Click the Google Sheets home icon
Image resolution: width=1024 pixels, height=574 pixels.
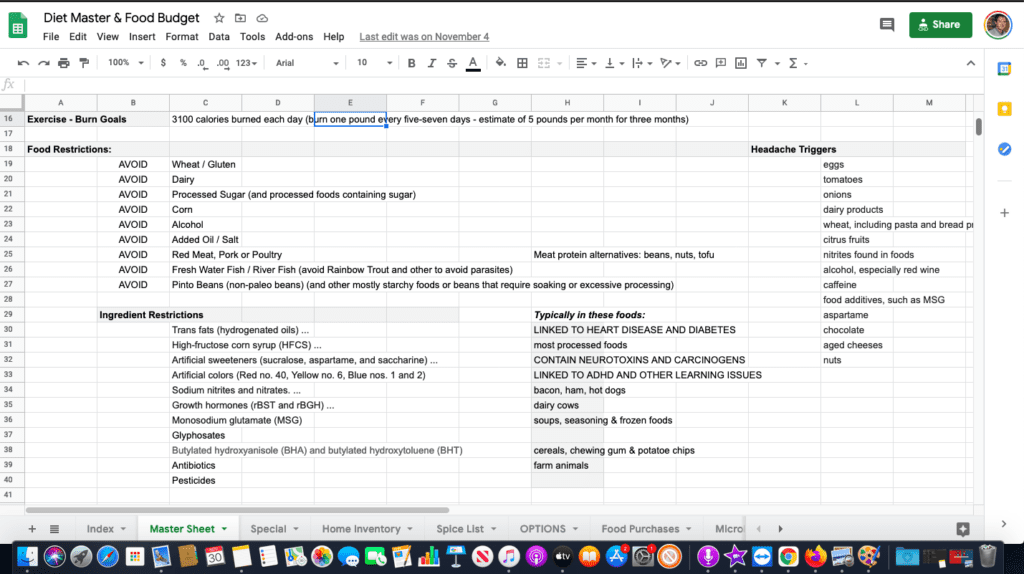pyautogui.click(x=18, y=26)
